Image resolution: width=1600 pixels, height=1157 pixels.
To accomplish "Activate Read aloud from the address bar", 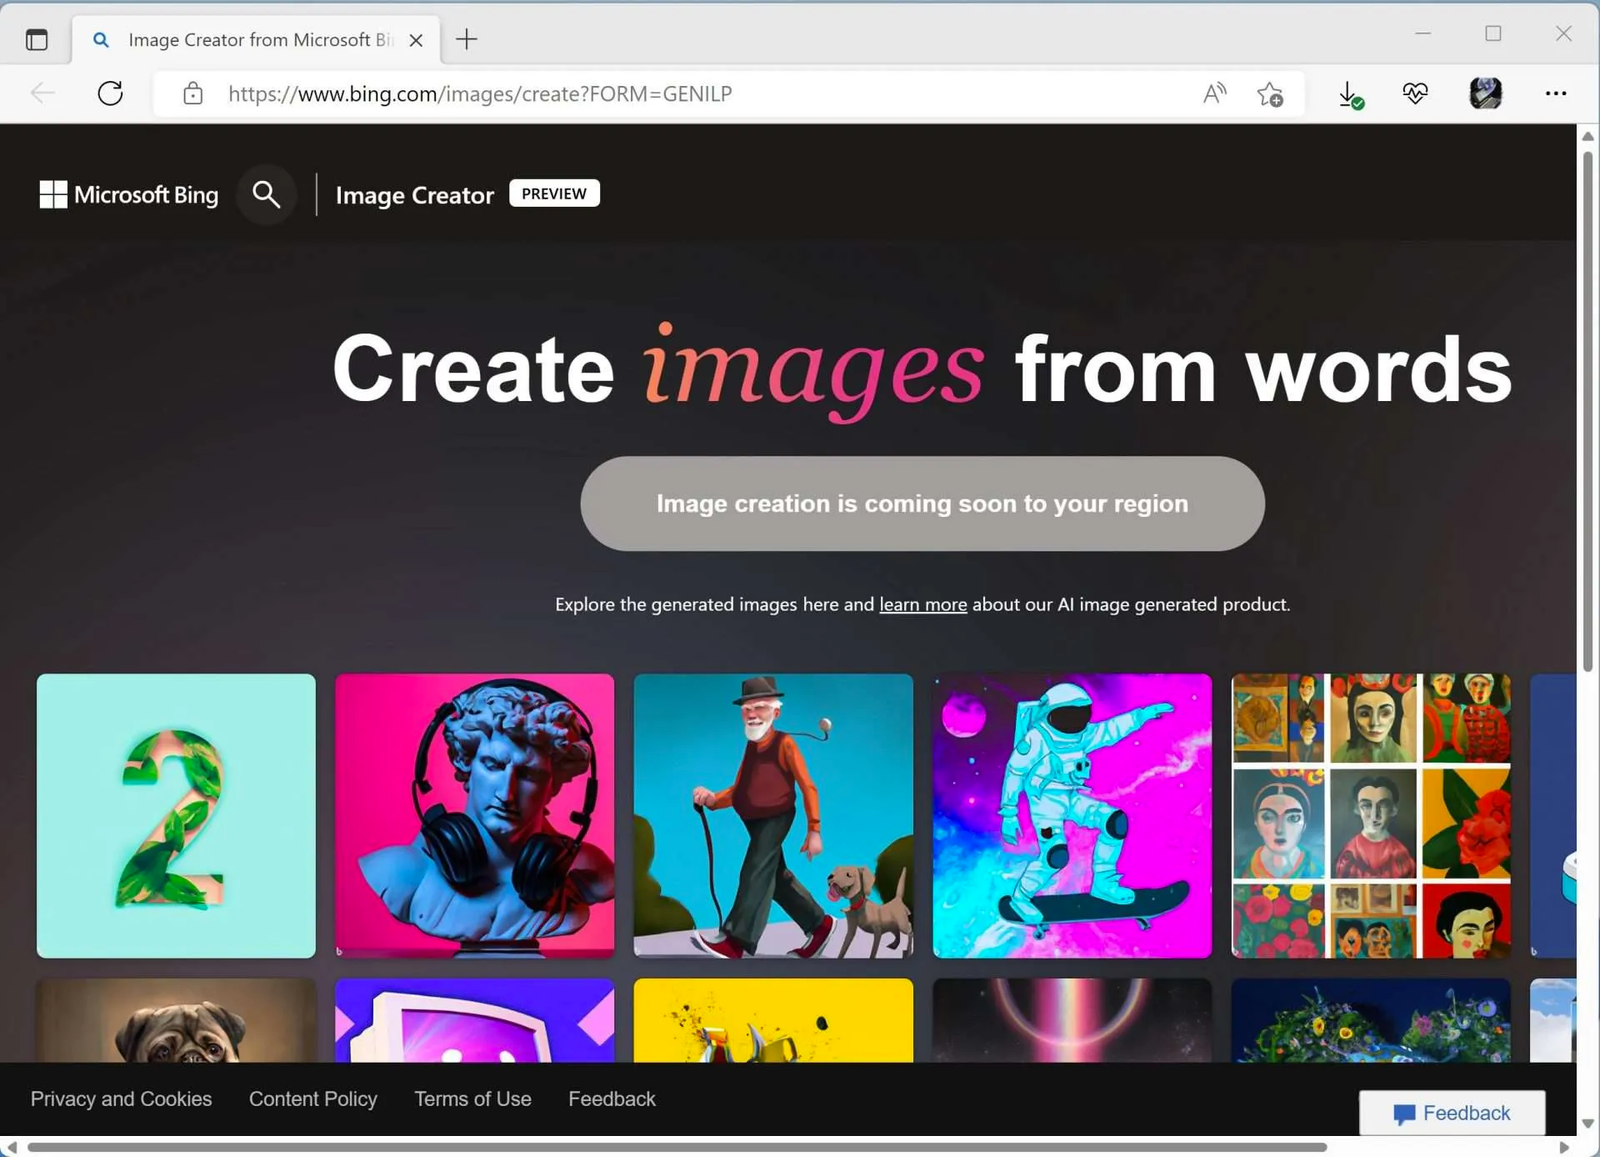I will coord(1213,93).
